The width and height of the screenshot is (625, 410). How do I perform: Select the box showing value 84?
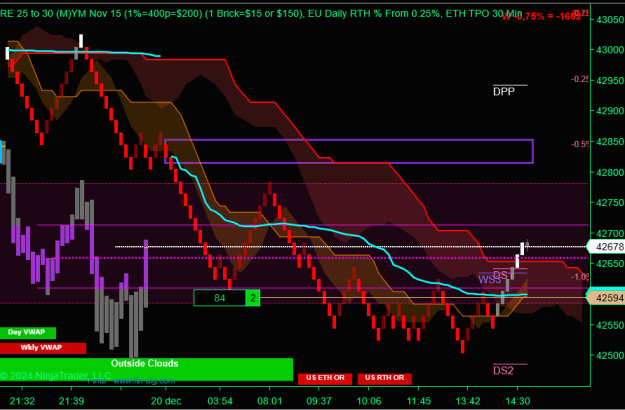(x=219, y=298)
